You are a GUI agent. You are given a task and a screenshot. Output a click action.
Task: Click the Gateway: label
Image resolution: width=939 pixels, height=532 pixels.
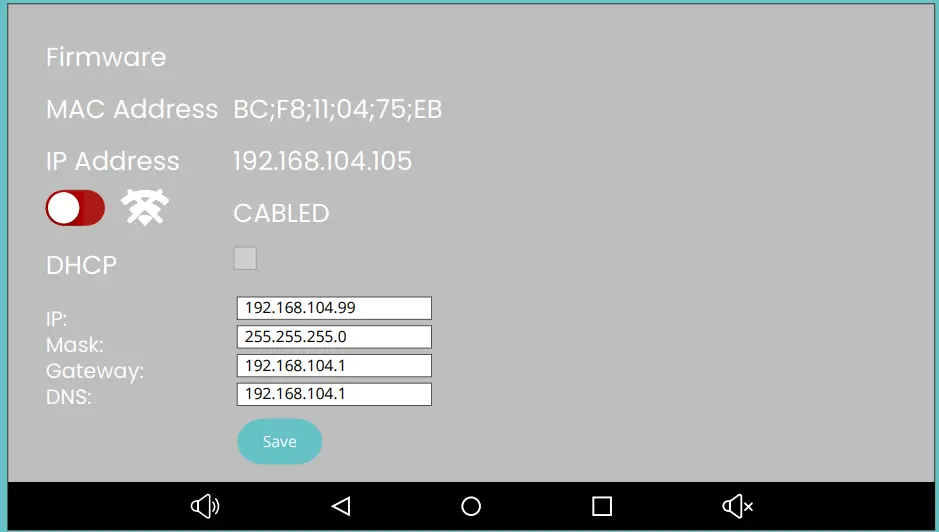[95, 371]
